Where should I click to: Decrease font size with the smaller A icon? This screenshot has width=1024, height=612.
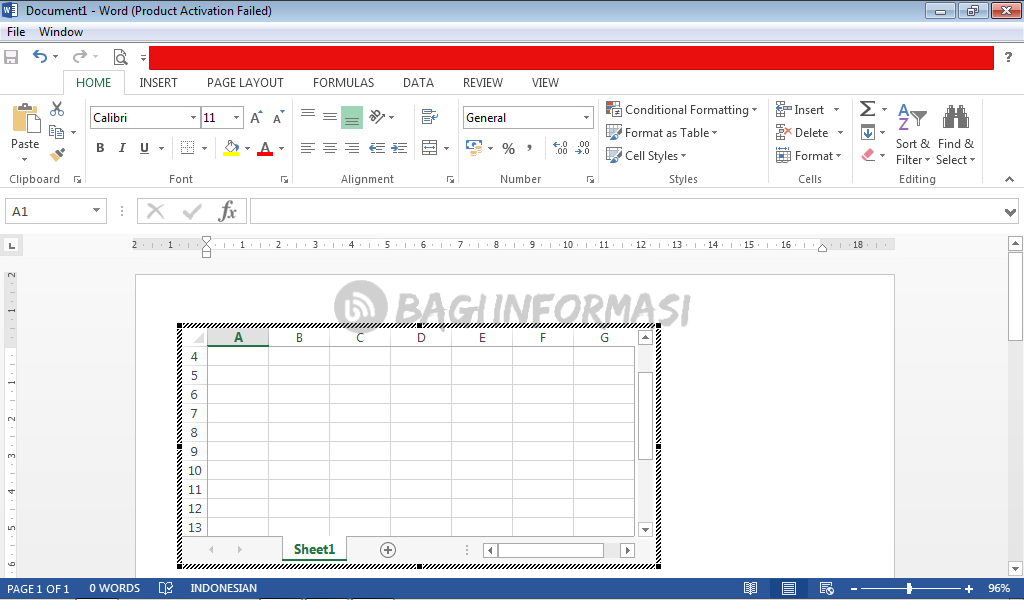(x=278, y=118)
